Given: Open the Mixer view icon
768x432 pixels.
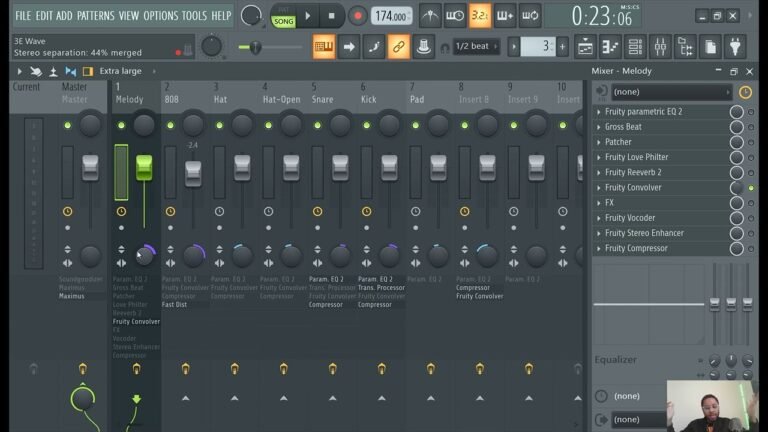Looking at the screenshot, I should click(660, 47).
